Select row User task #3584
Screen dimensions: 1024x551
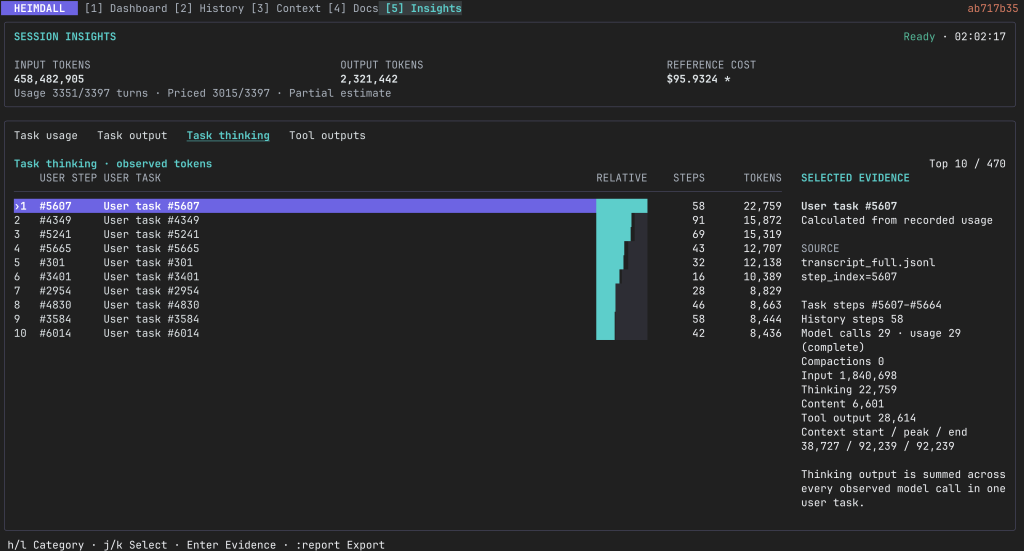pyautogui.click(x=397, y=319)
